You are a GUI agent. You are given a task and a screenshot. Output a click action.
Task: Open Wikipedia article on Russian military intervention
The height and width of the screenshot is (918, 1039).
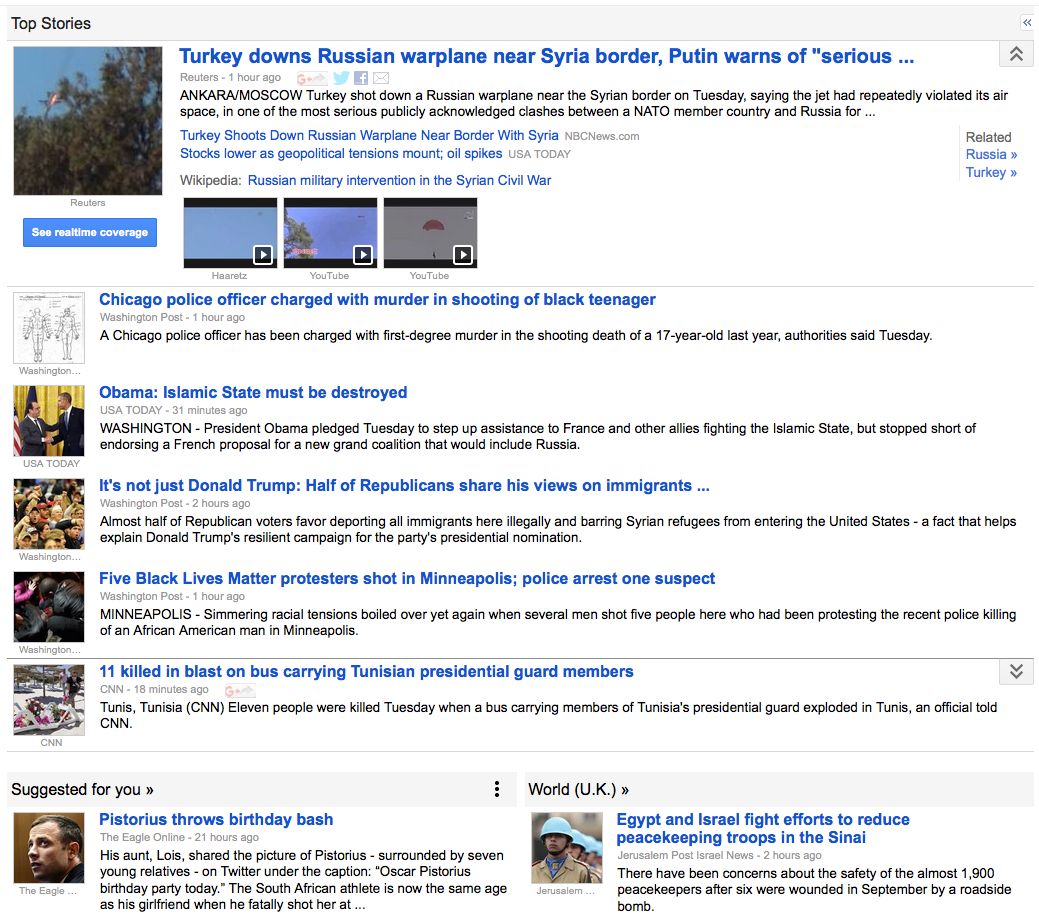(399, 180)
